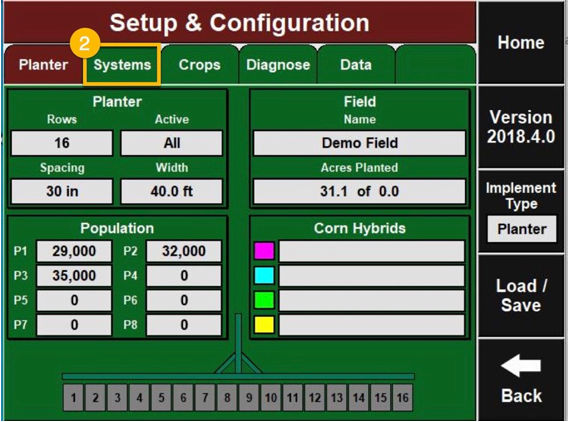Select the magenta hybrid color swatch

[264, 251]
